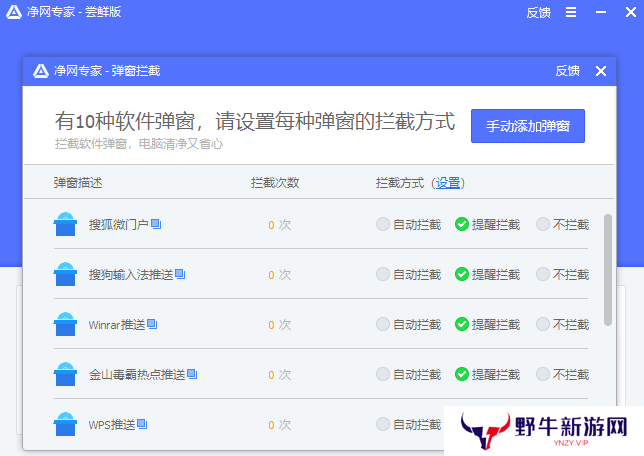This screenshot has height=456, width=644.
Task: Open the popup preview icon beside WPS推送
Action: 142,424
